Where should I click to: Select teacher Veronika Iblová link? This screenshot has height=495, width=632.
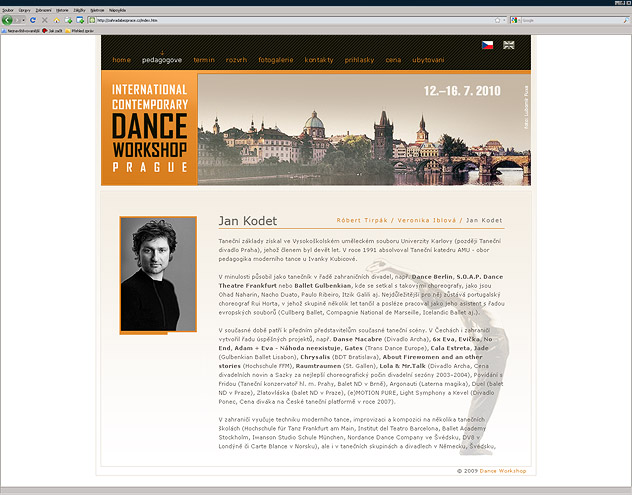coord(427,220)
